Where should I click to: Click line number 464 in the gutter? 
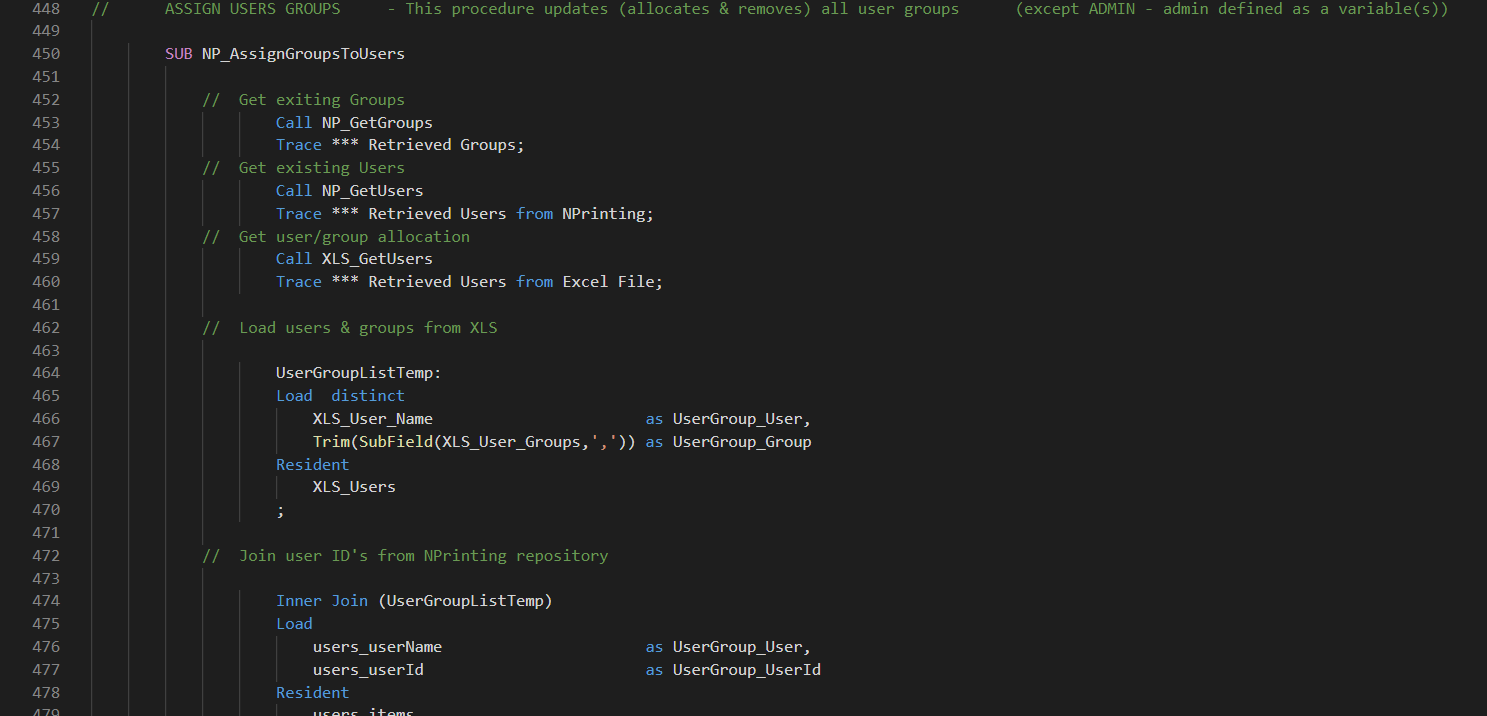tap(46, 373)
